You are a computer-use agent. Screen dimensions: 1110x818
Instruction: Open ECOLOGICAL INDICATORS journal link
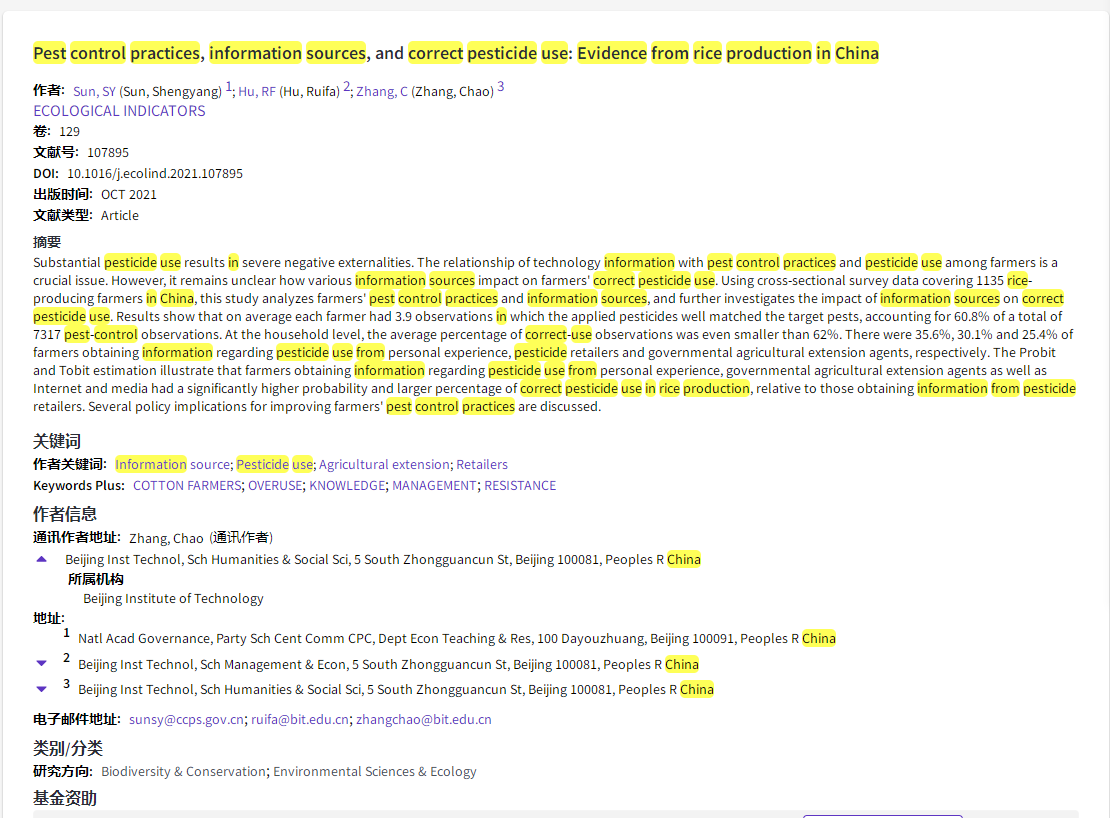pyautogui.click(x=119, y=111)
